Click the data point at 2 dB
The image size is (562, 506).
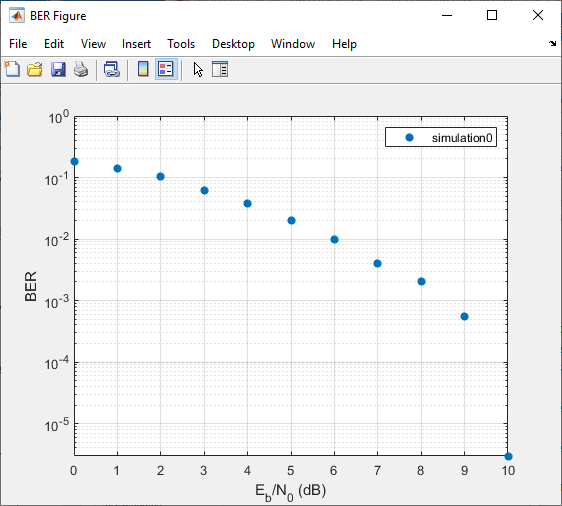tap(161, 176)
